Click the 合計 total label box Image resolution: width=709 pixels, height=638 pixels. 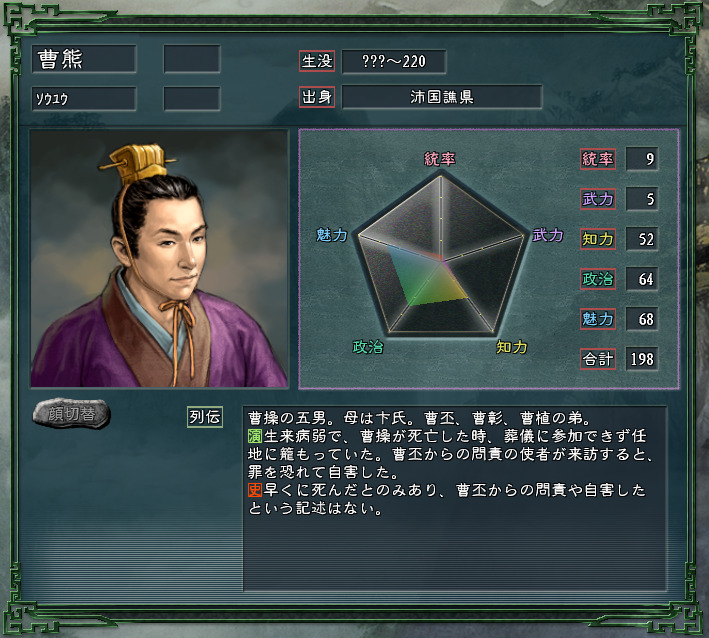(598, 359)
